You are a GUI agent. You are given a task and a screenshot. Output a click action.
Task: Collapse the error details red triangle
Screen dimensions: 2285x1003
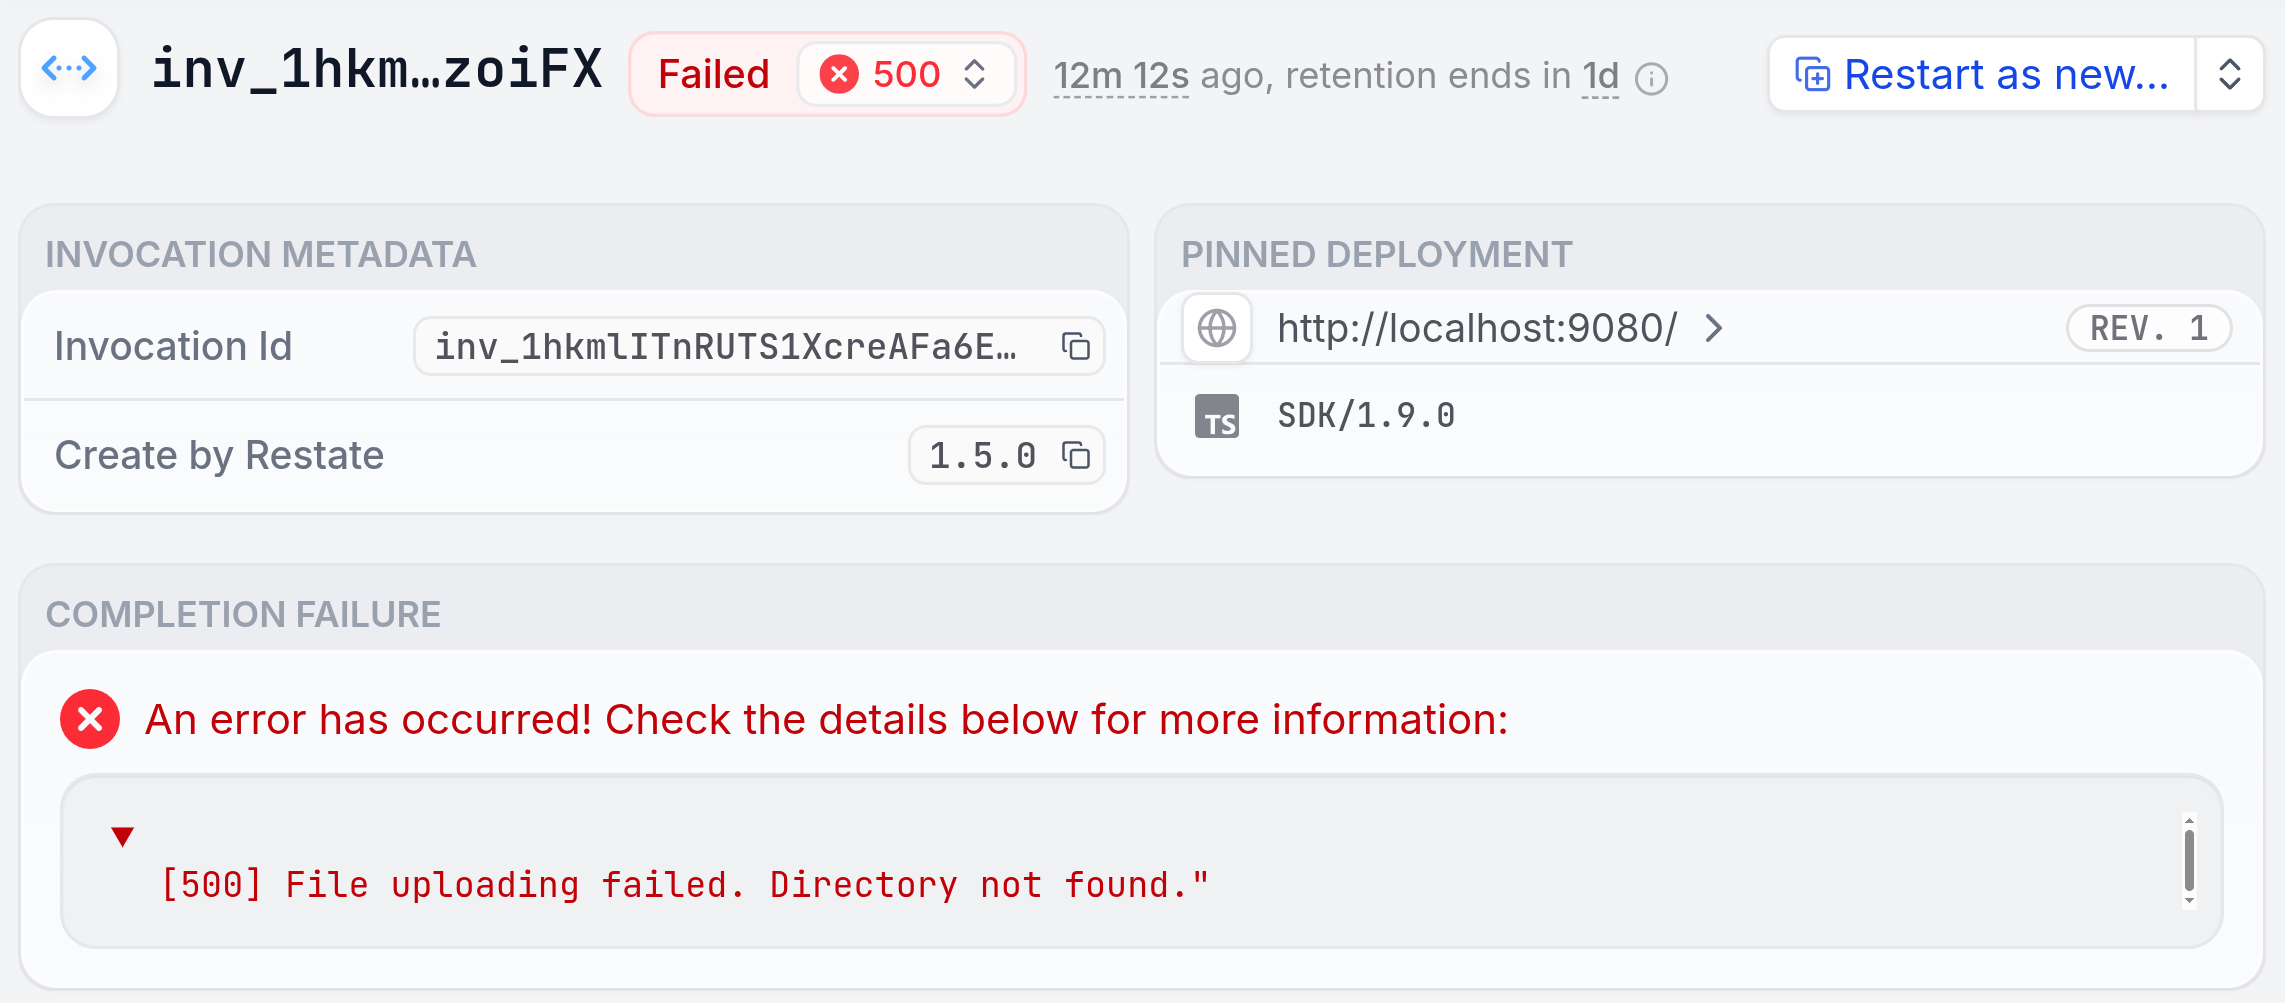tap(123, 836)
